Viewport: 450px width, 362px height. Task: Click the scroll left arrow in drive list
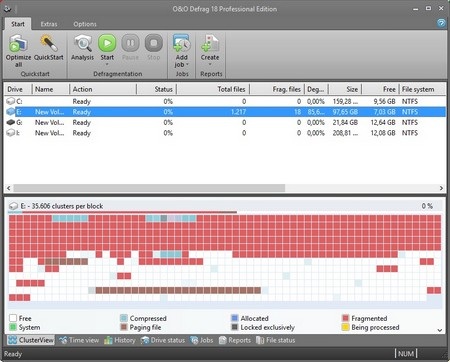pos(9,188)
